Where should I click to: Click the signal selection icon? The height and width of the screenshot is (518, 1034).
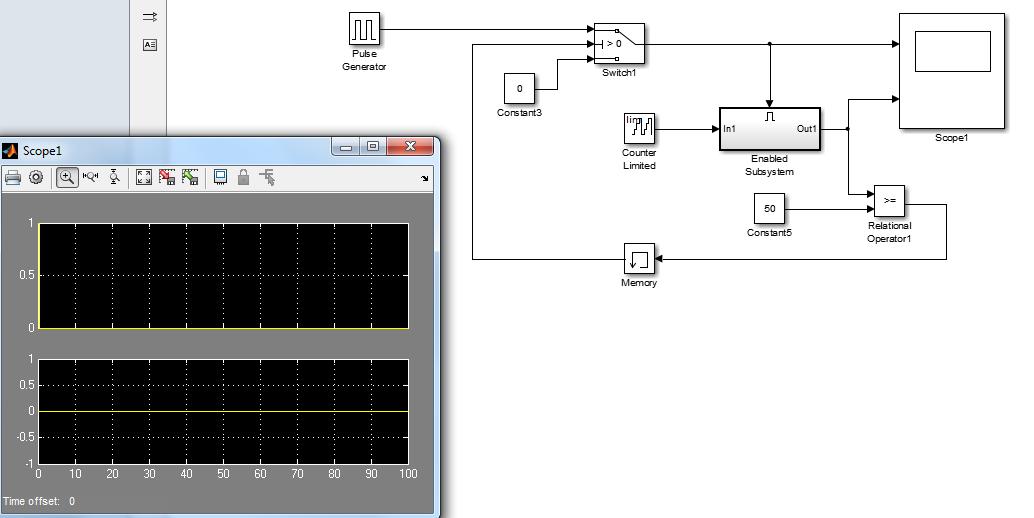[267, 177]
